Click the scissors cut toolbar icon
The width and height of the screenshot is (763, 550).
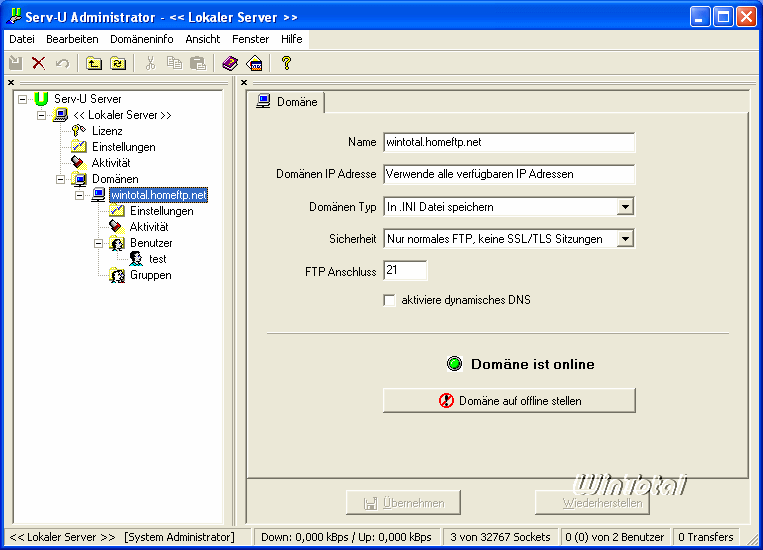(150, 63)
